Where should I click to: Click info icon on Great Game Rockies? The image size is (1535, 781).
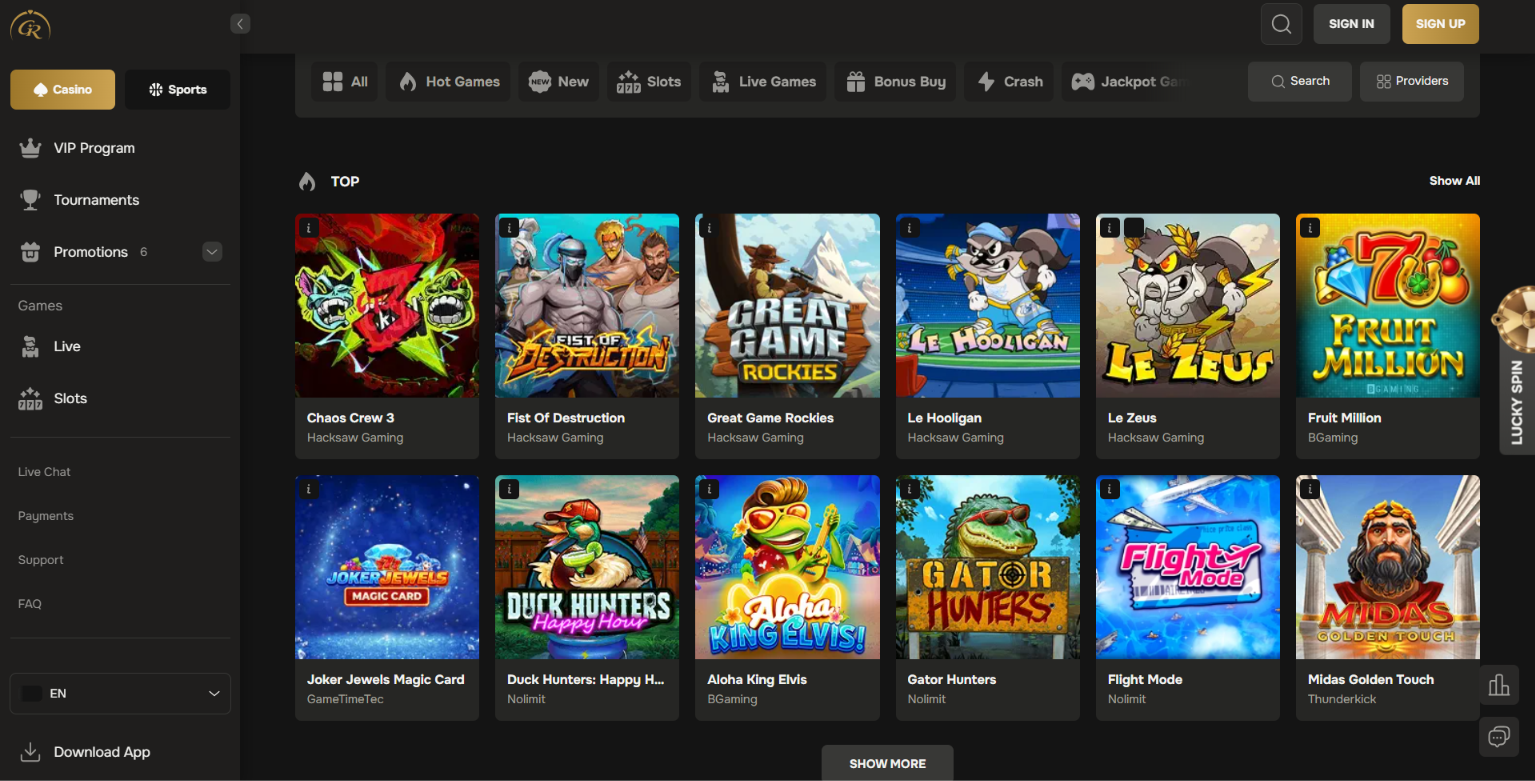pyautogui.click(x=709, y=228)
